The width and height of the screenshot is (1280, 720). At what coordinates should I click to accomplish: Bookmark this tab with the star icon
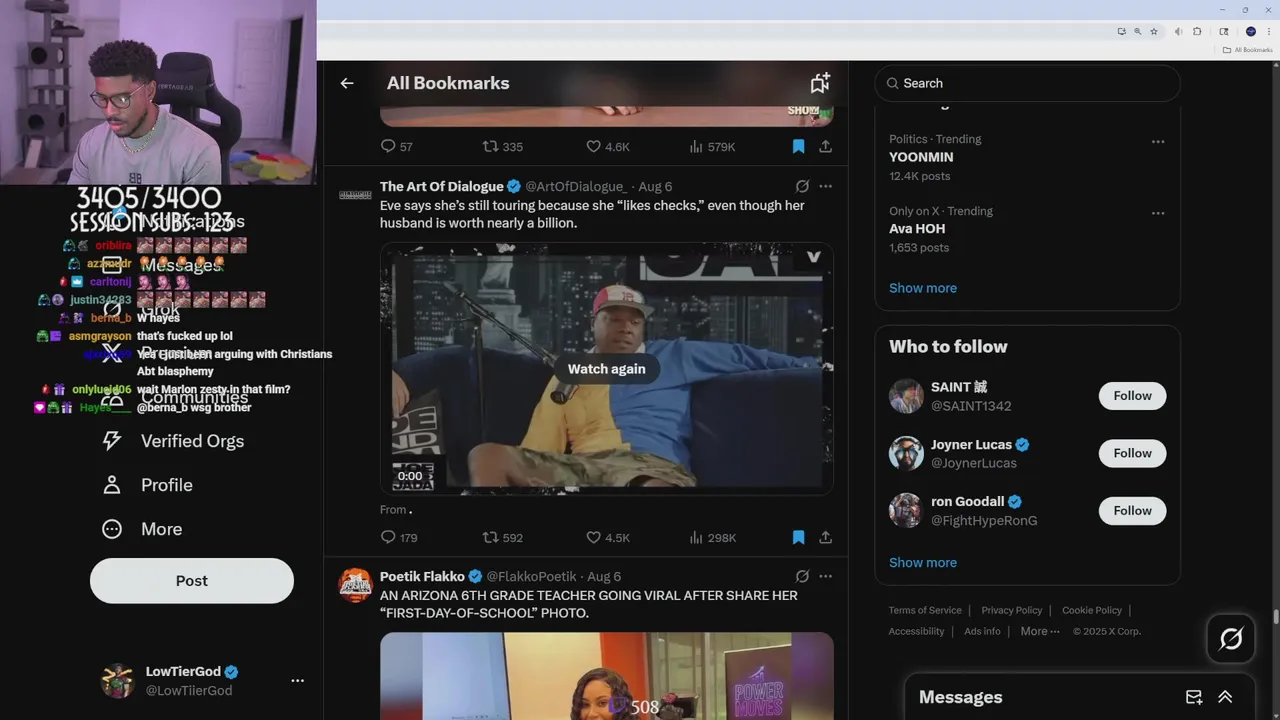pyautogui.click(x=1153, y=32)
